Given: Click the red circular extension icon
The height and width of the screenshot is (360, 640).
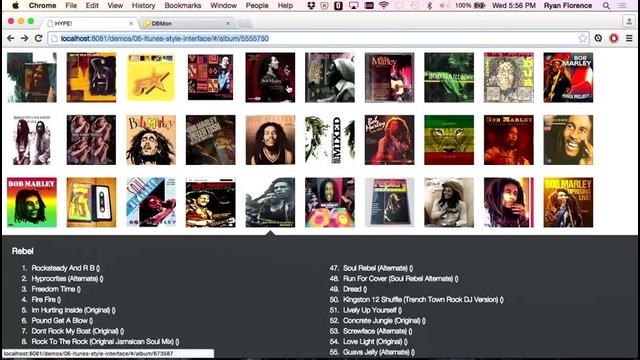Looking at the screenshot, I should click(x=614, y=38).
